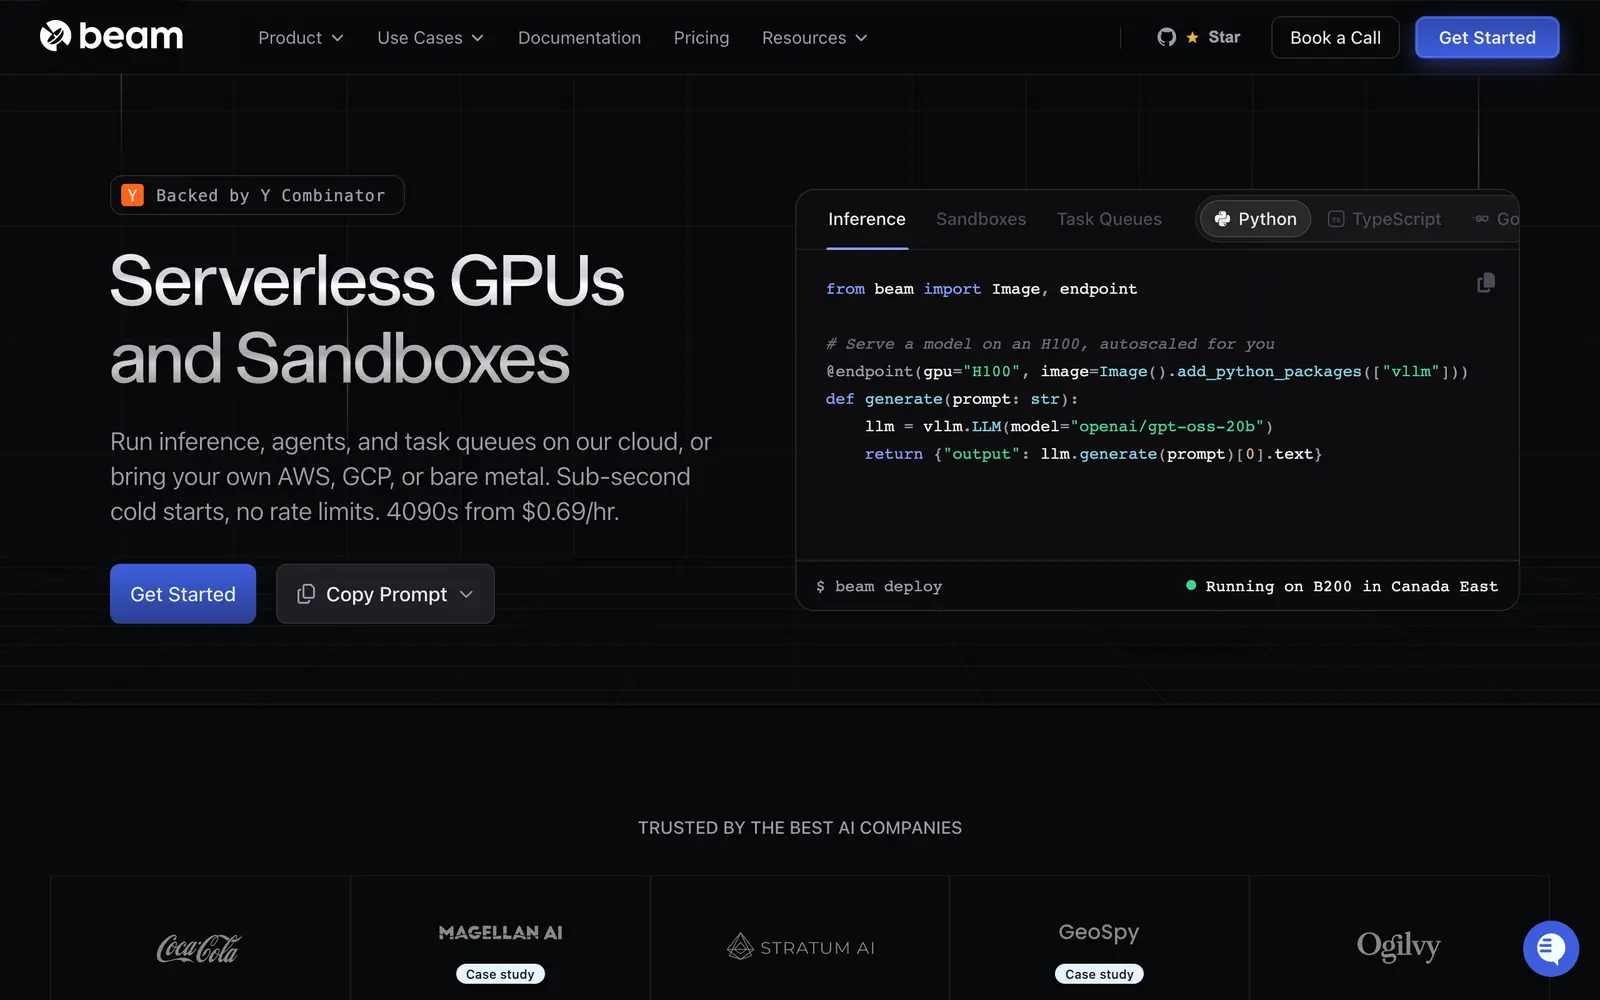Open the Documentation page
Viewport: 1600px width, 1000px height.
point(579,38)
